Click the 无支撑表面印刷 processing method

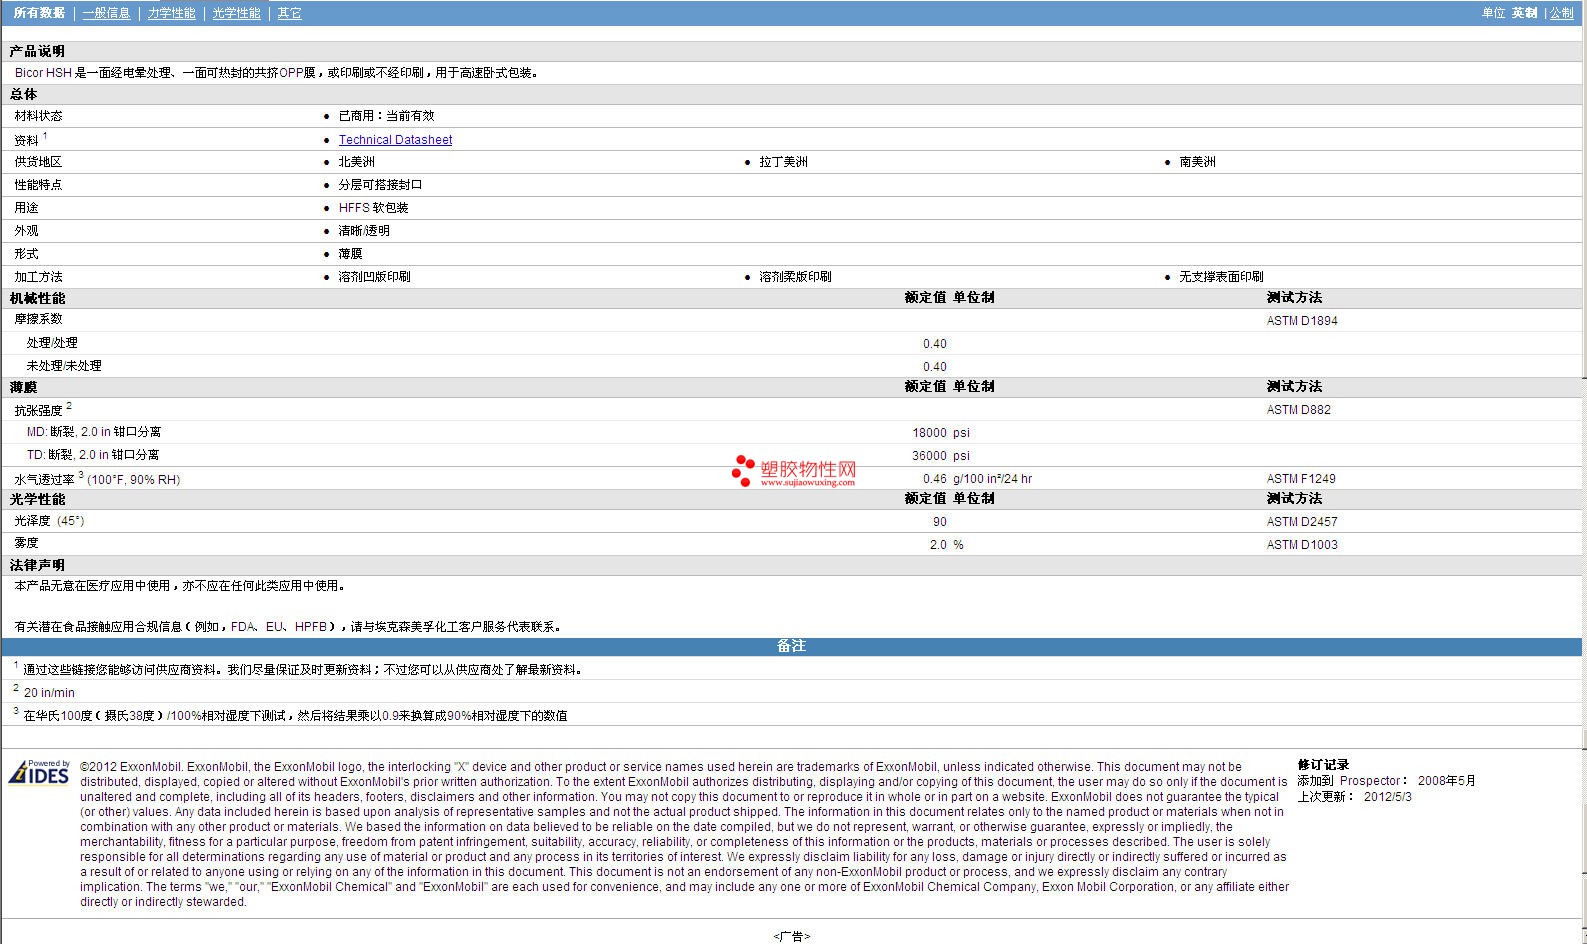tap(1221, 277)
